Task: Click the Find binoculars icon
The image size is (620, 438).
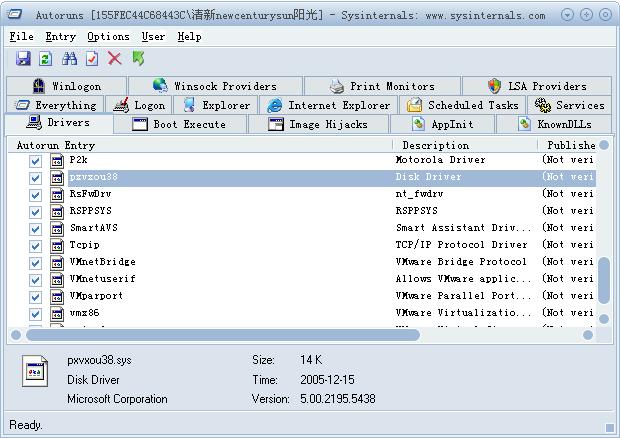Action: (70, 59)
